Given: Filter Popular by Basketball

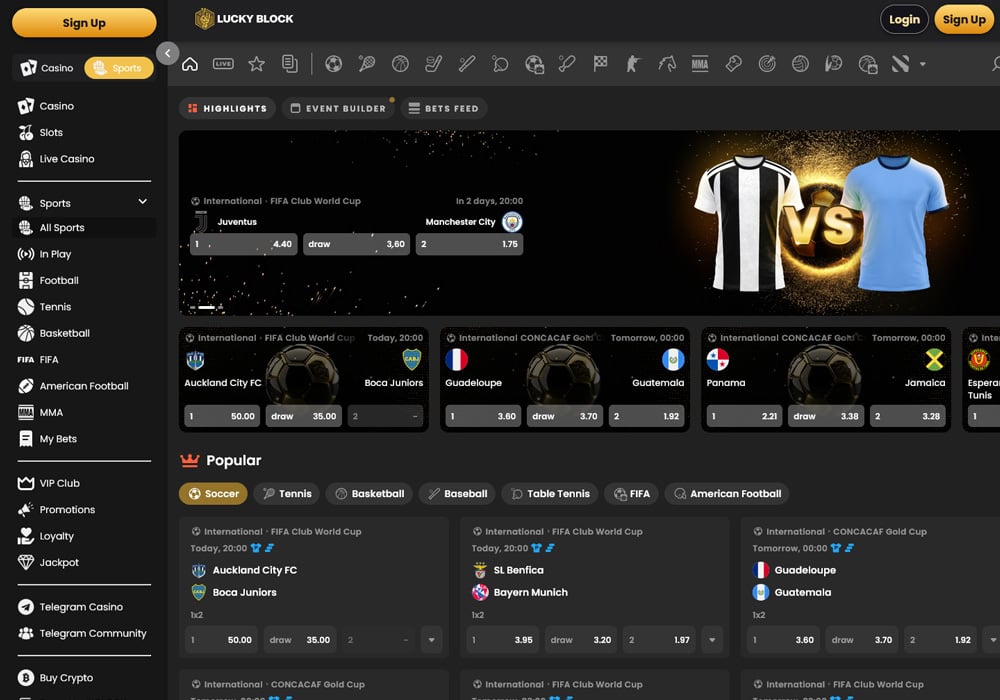Looking at the screenshot, I should (x=369, y=493).
